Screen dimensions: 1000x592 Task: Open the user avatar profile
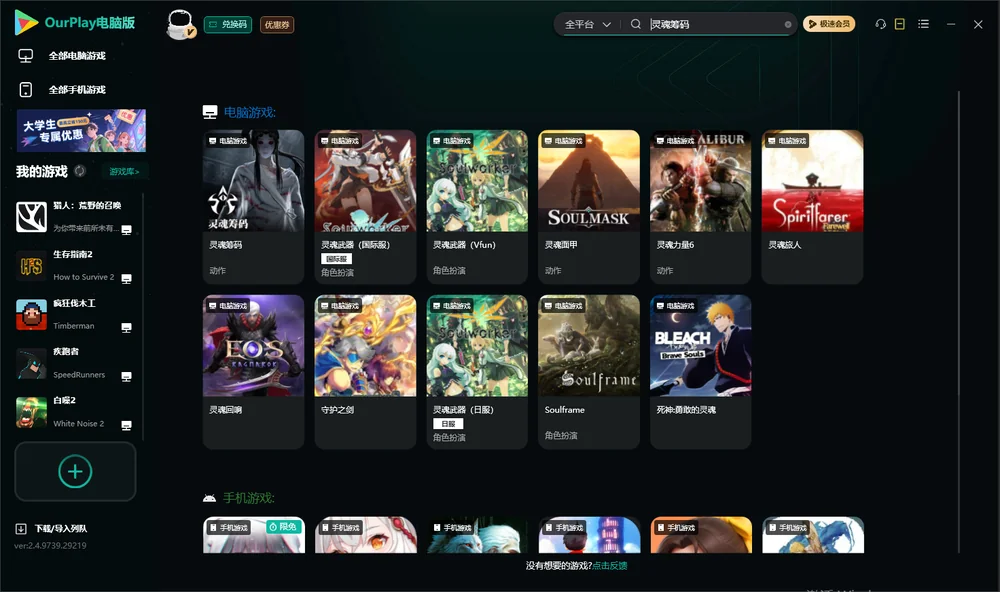pyautogui.click(x=180, y=24)
